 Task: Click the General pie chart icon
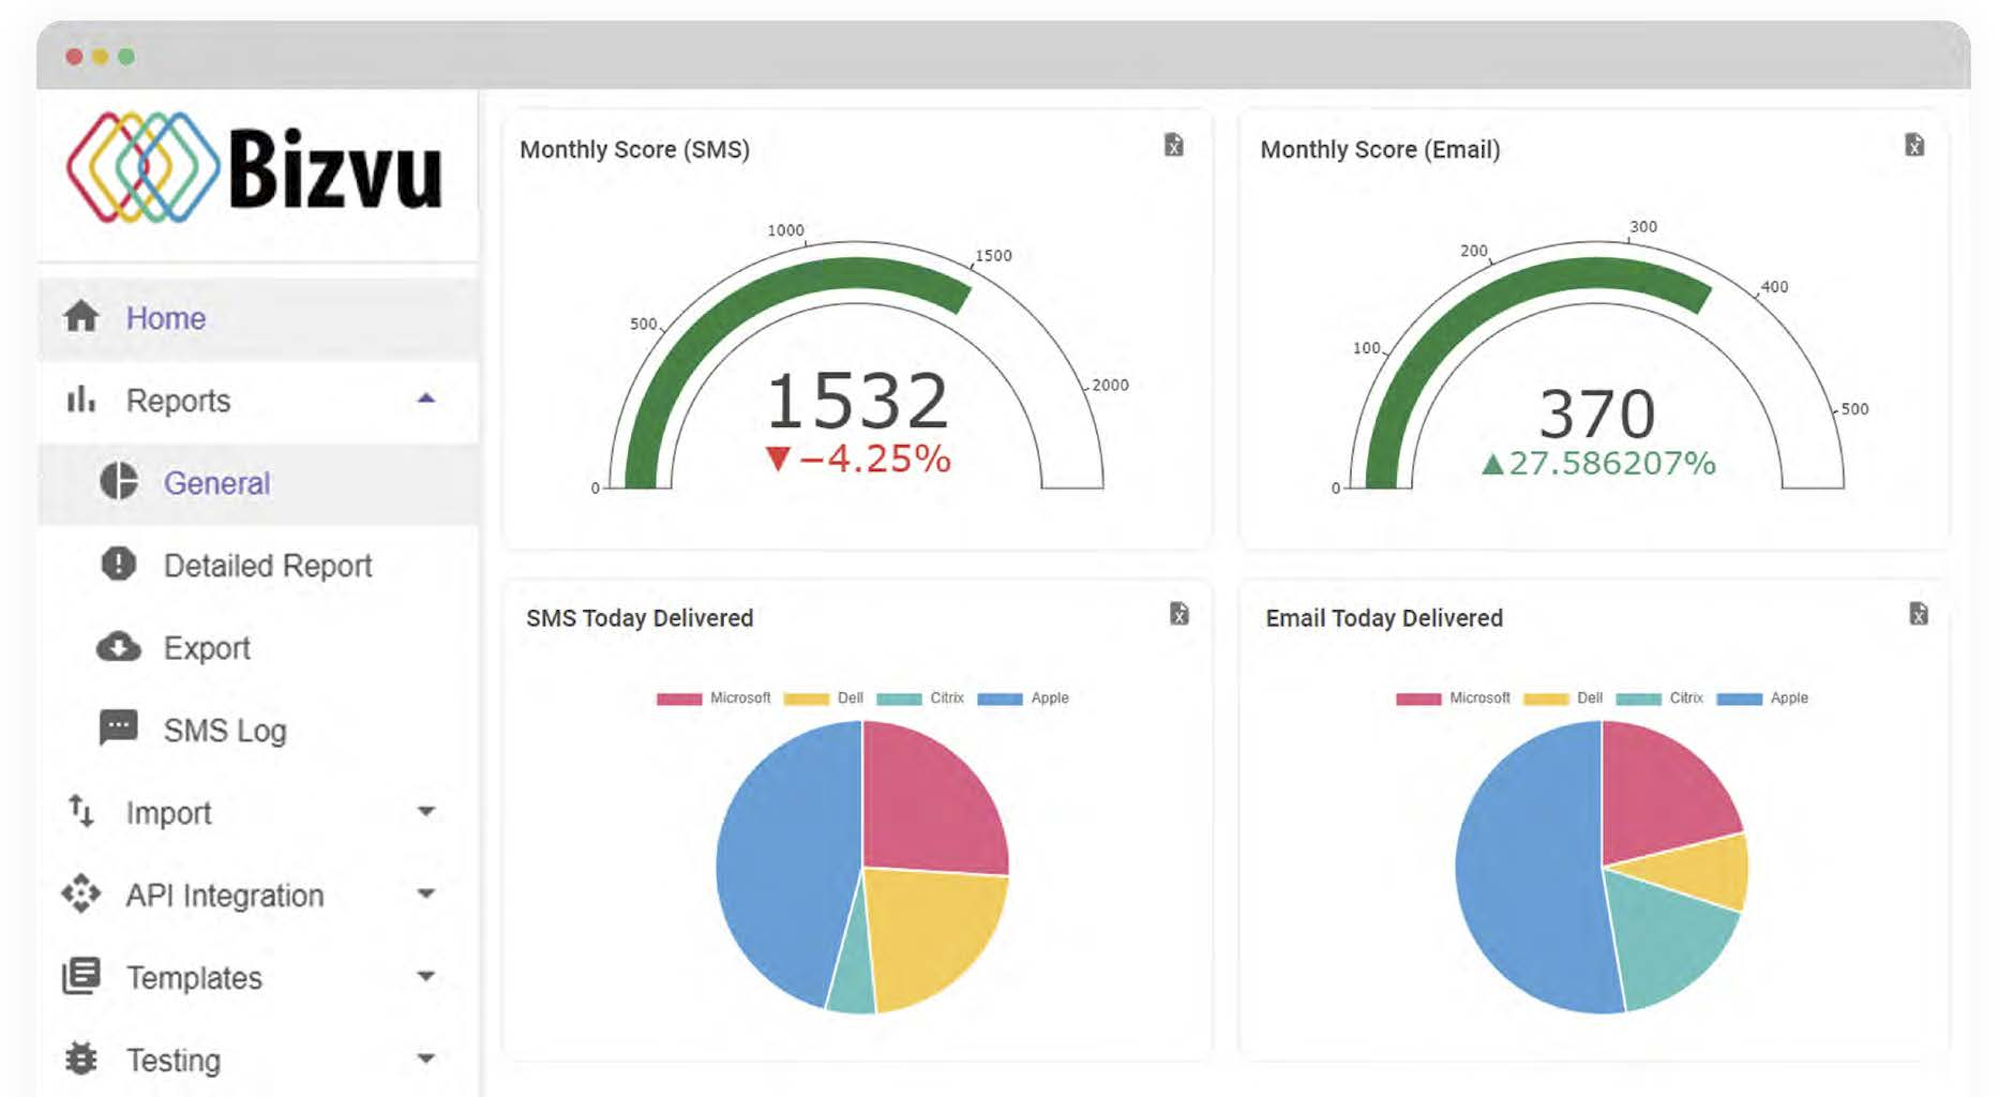click(x=119, y=482)
